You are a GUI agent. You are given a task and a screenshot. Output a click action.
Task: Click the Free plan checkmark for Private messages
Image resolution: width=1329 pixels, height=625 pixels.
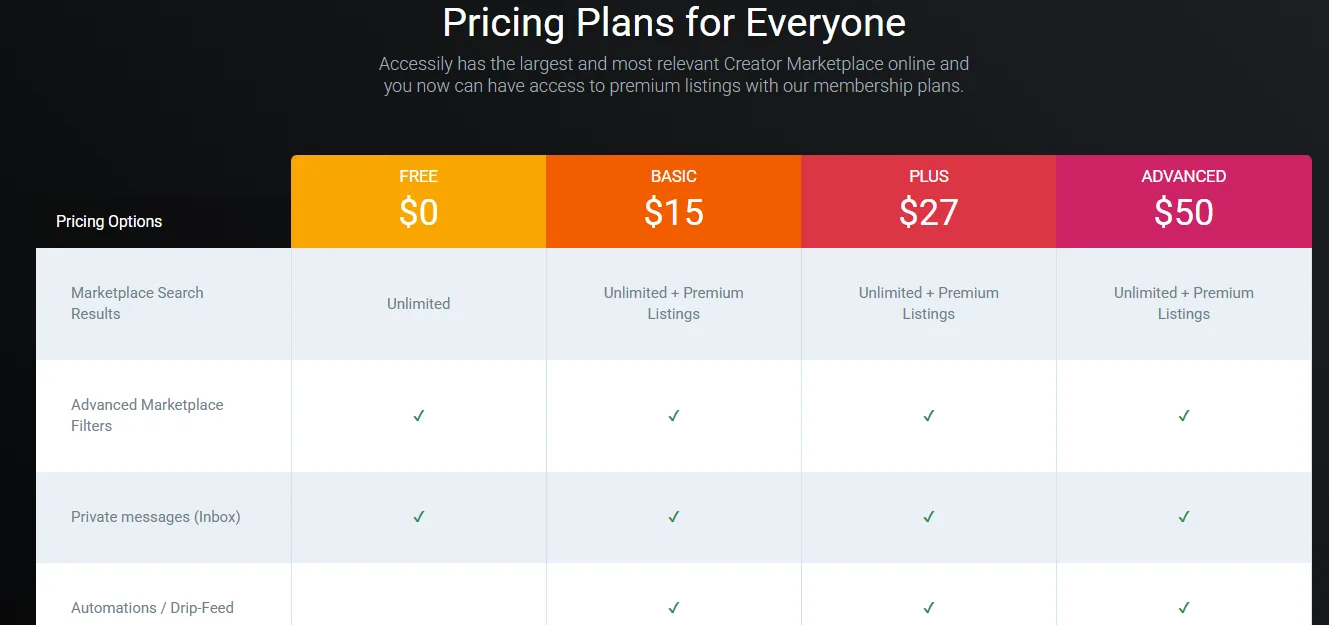[419, 517]
